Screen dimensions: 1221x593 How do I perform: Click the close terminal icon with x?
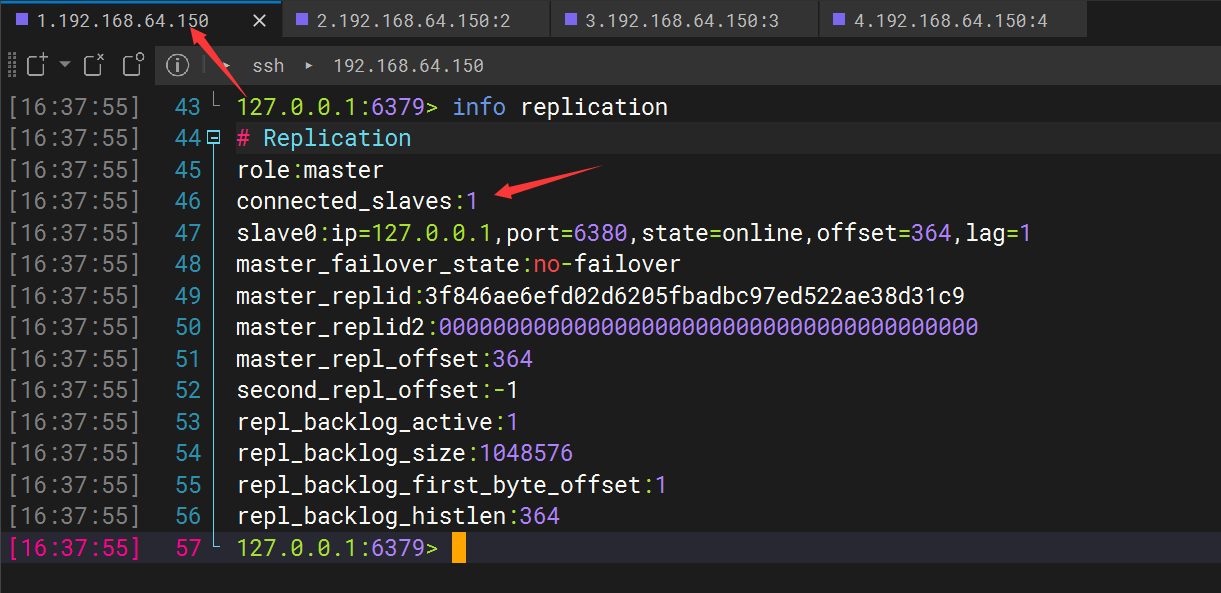(94, 66)
